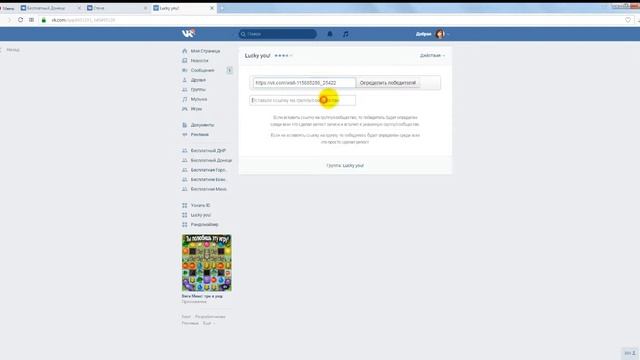Open the Ещё footer dropdown
The width and height of the screenshot is (640, 360).
pyautogui.click(x=209, y=323)
